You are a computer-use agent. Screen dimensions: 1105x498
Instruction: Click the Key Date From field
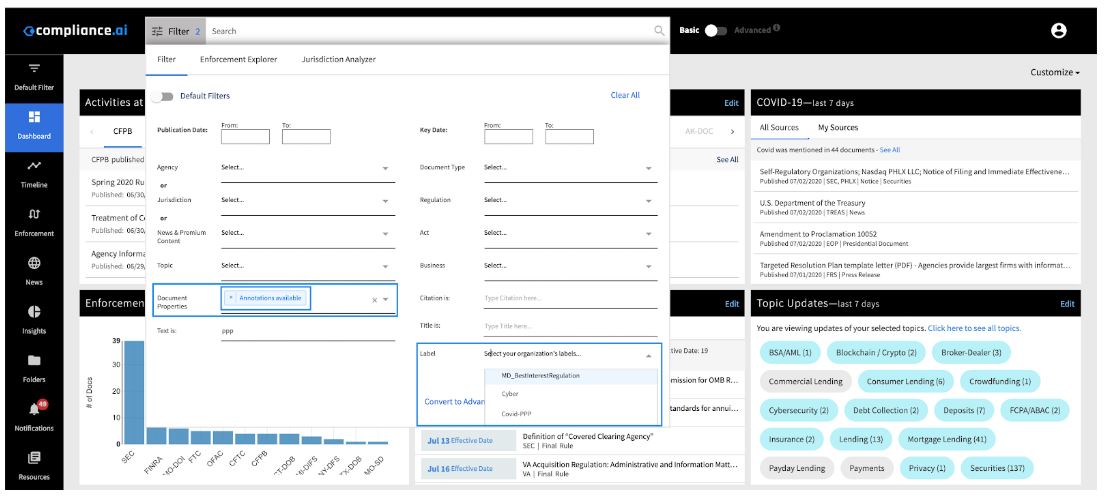click(x=508, y=137)
